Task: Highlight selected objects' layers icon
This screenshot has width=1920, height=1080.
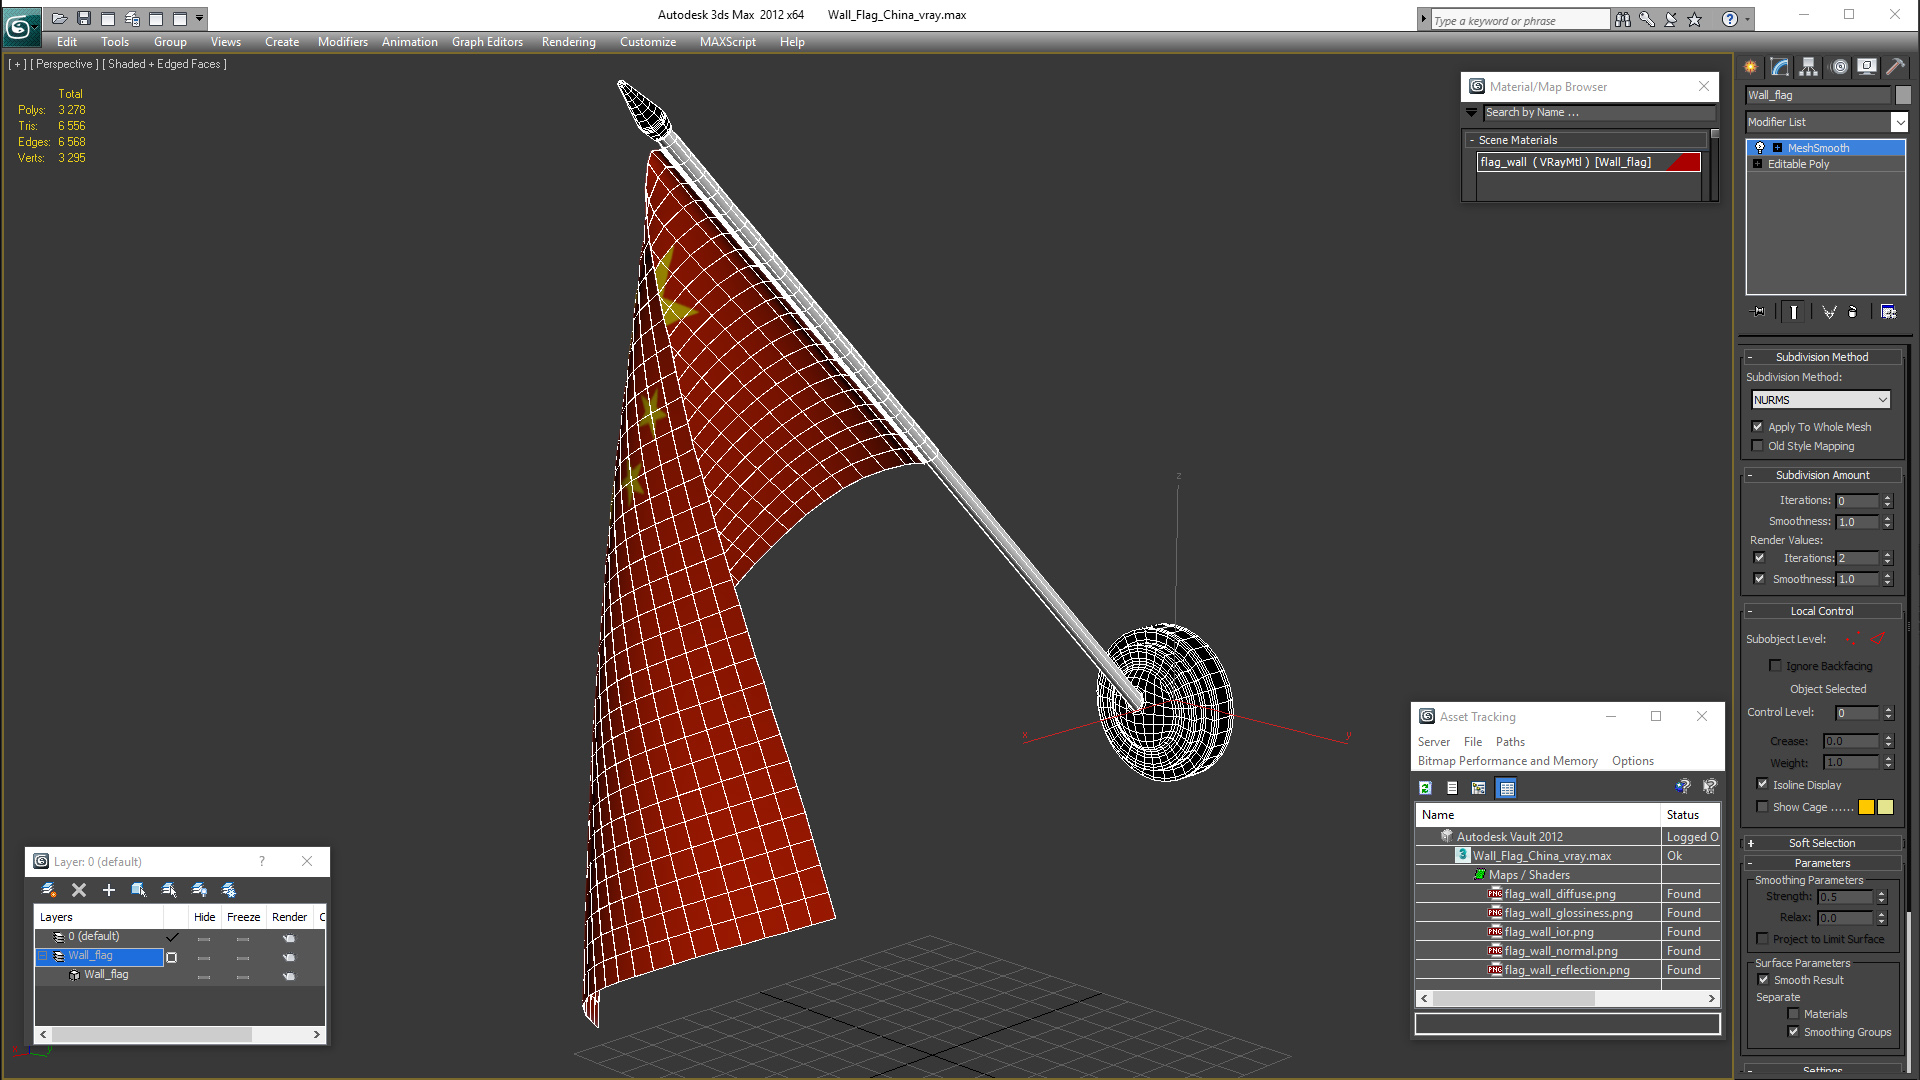Action: click(169, 890)
